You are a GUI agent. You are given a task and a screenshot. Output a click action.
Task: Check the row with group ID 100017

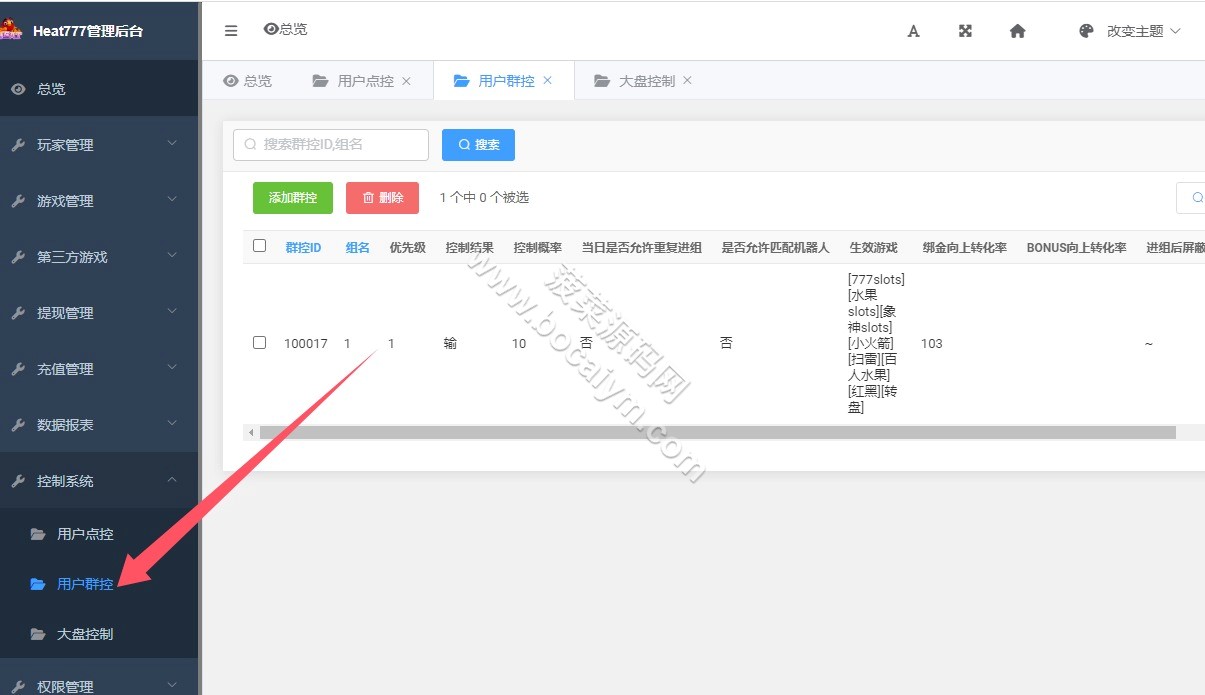point(260,343)
